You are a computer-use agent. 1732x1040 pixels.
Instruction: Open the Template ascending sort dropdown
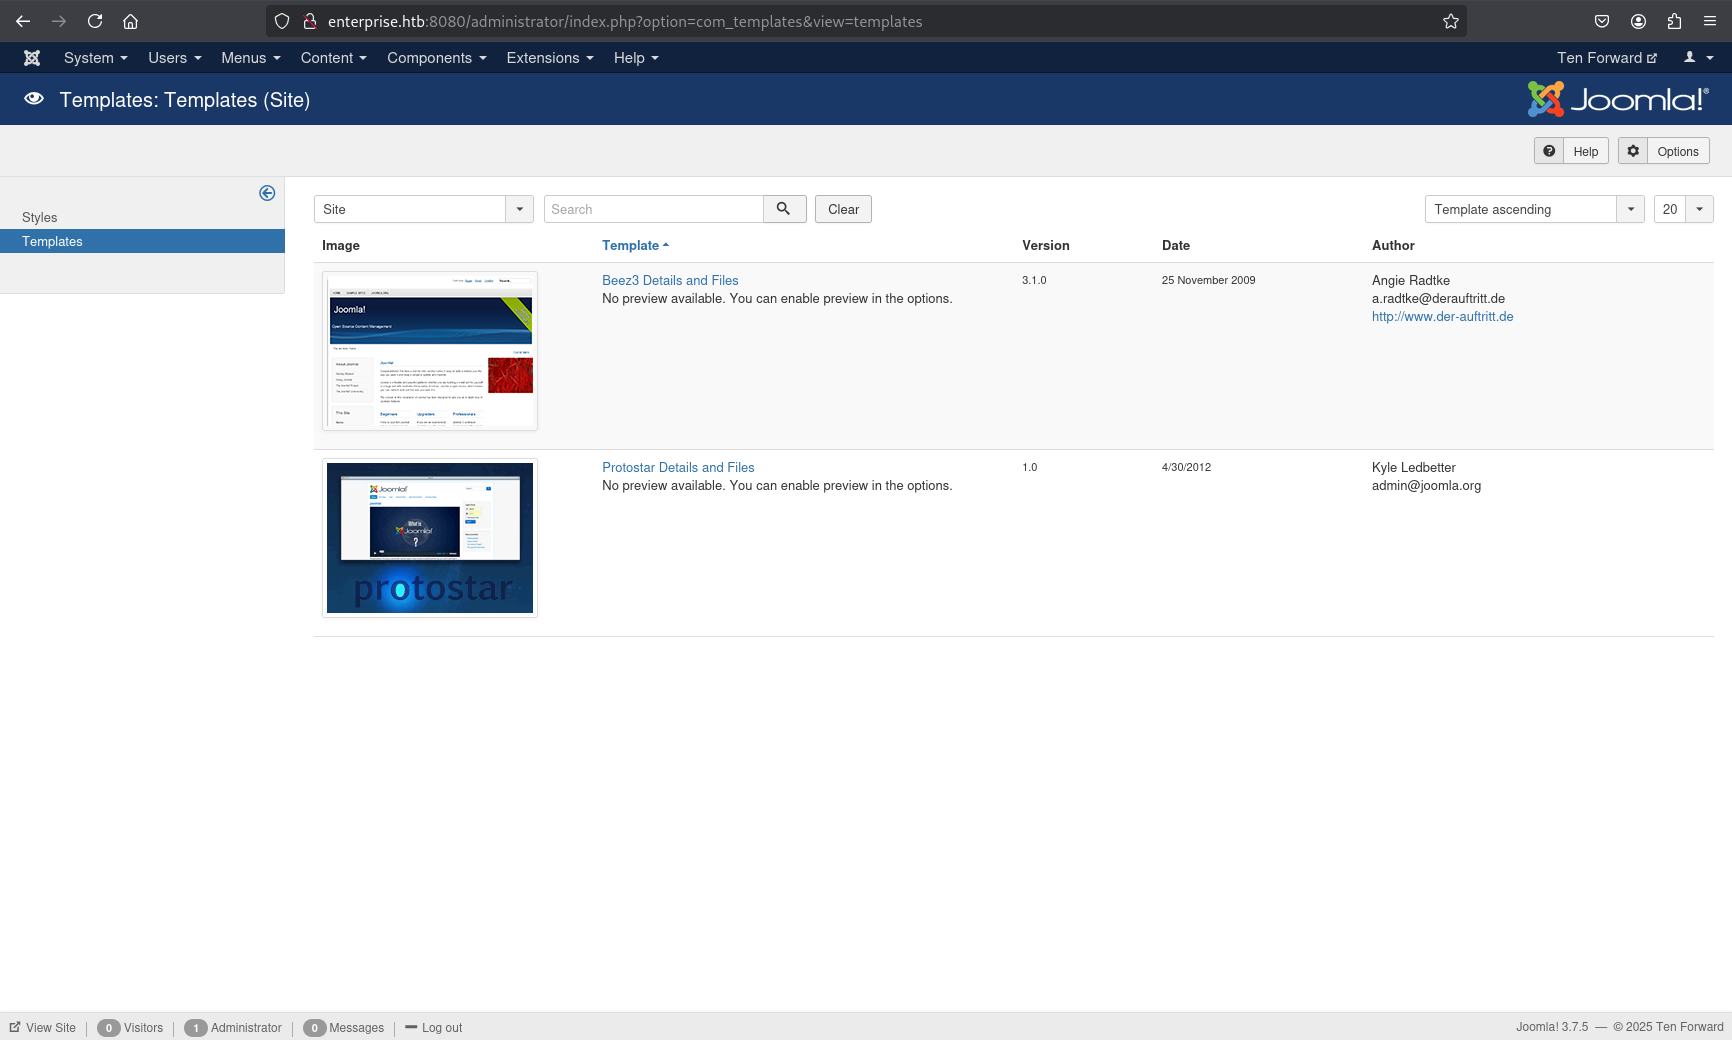[1630, 209]
